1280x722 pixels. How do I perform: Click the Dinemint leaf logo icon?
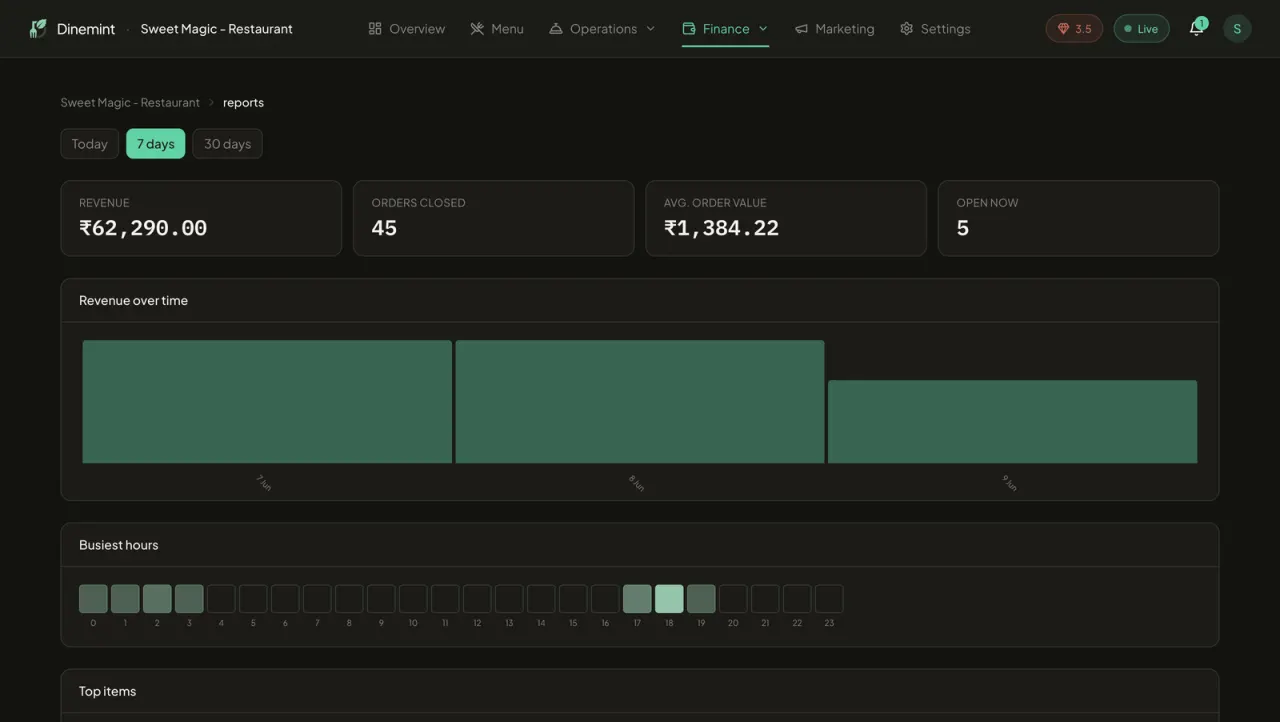point(38,29)
